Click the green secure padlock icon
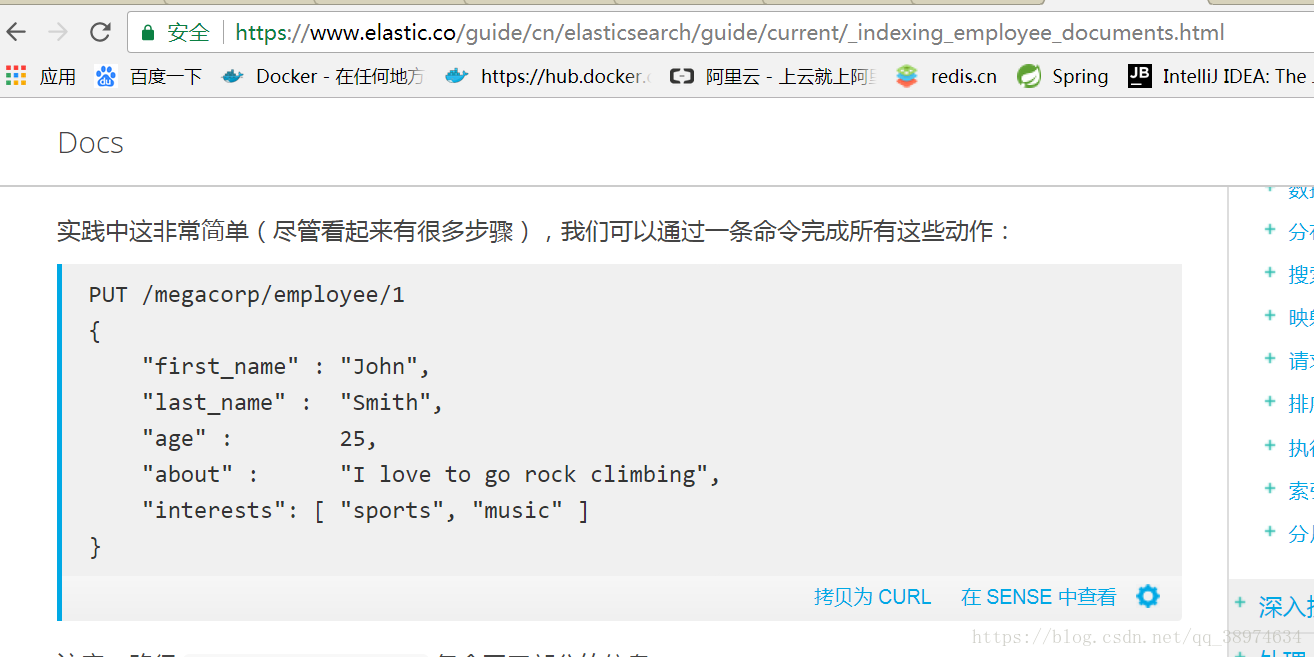This screenshot has width=1314, height=657. [x=148, y=33]
